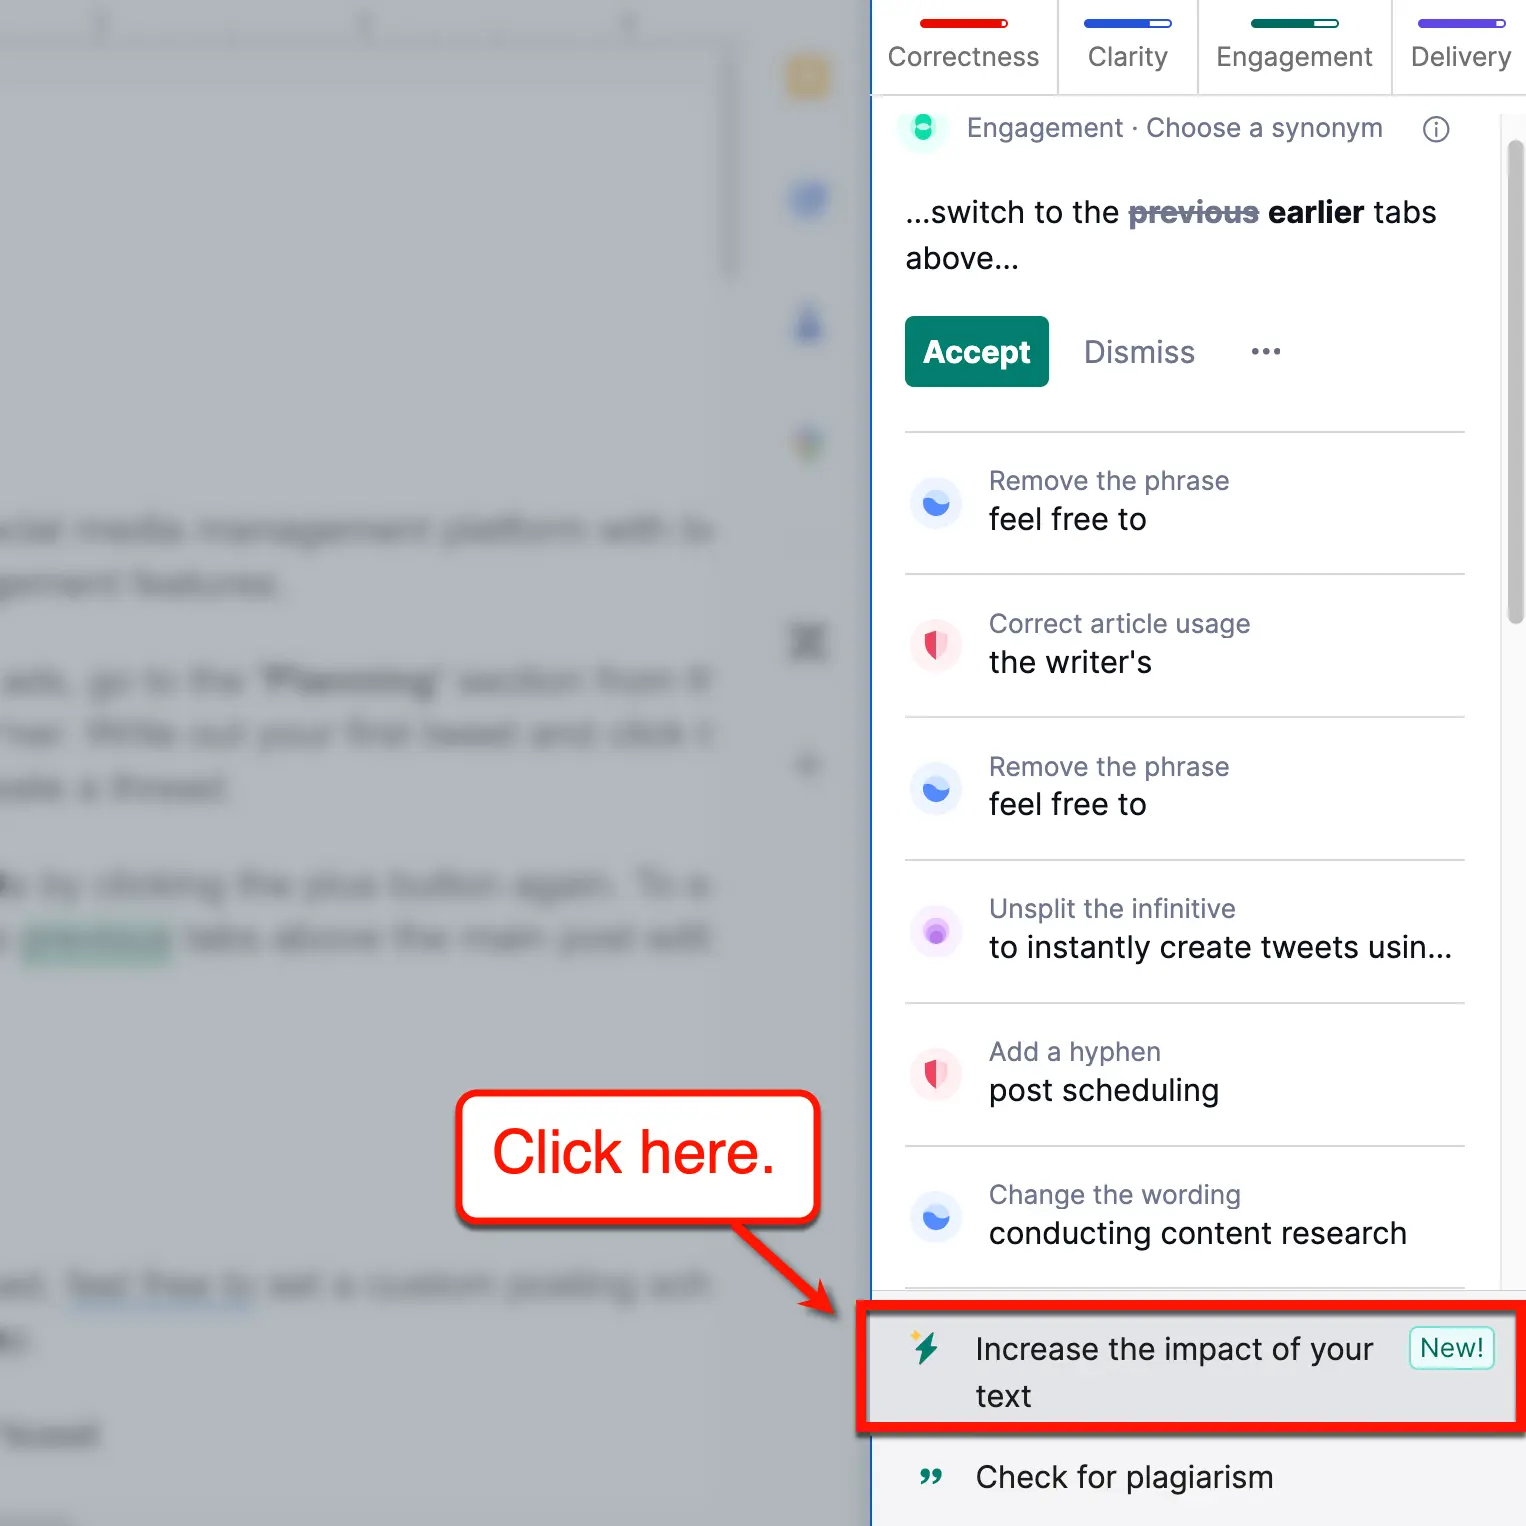
Task: Click "Check for plagiarism"
Action: 1124,1477
